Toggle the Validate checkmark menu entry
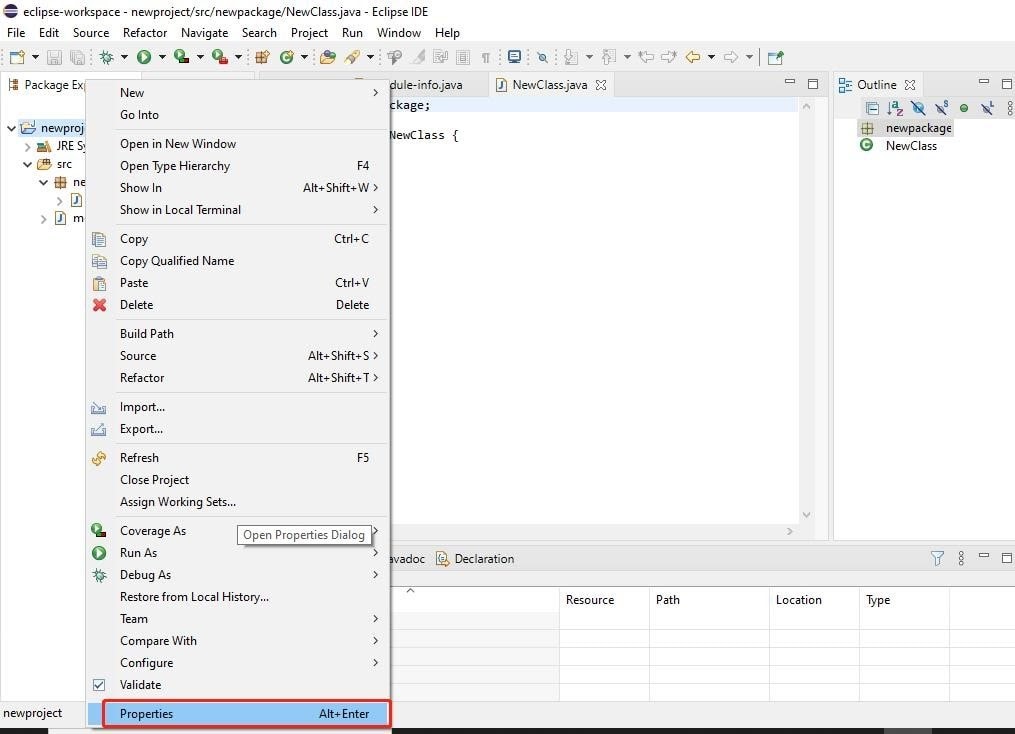This screenshot has width=1015, height=734. coord(140,685)
